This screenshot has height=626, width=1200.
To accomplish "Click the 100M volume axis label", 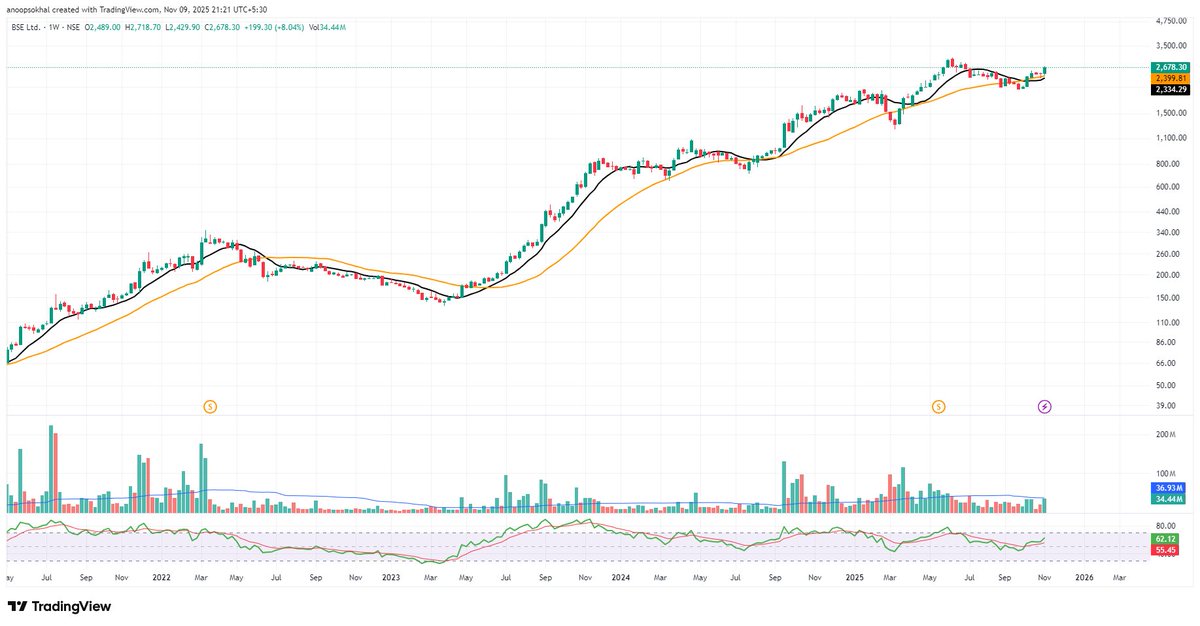I will 1166,473.
